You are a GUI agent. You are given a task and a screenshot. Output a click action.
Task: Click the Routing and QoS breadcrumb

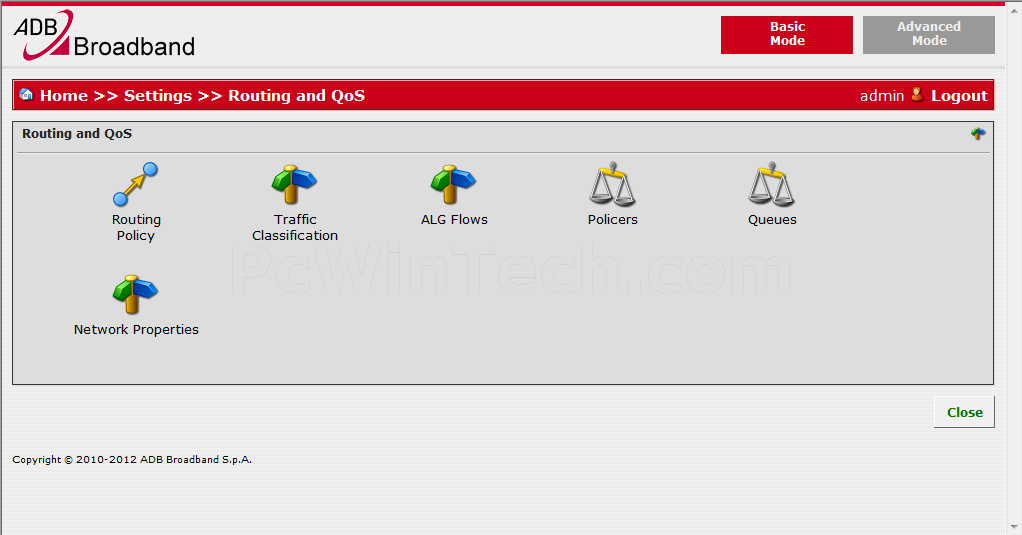296,96
